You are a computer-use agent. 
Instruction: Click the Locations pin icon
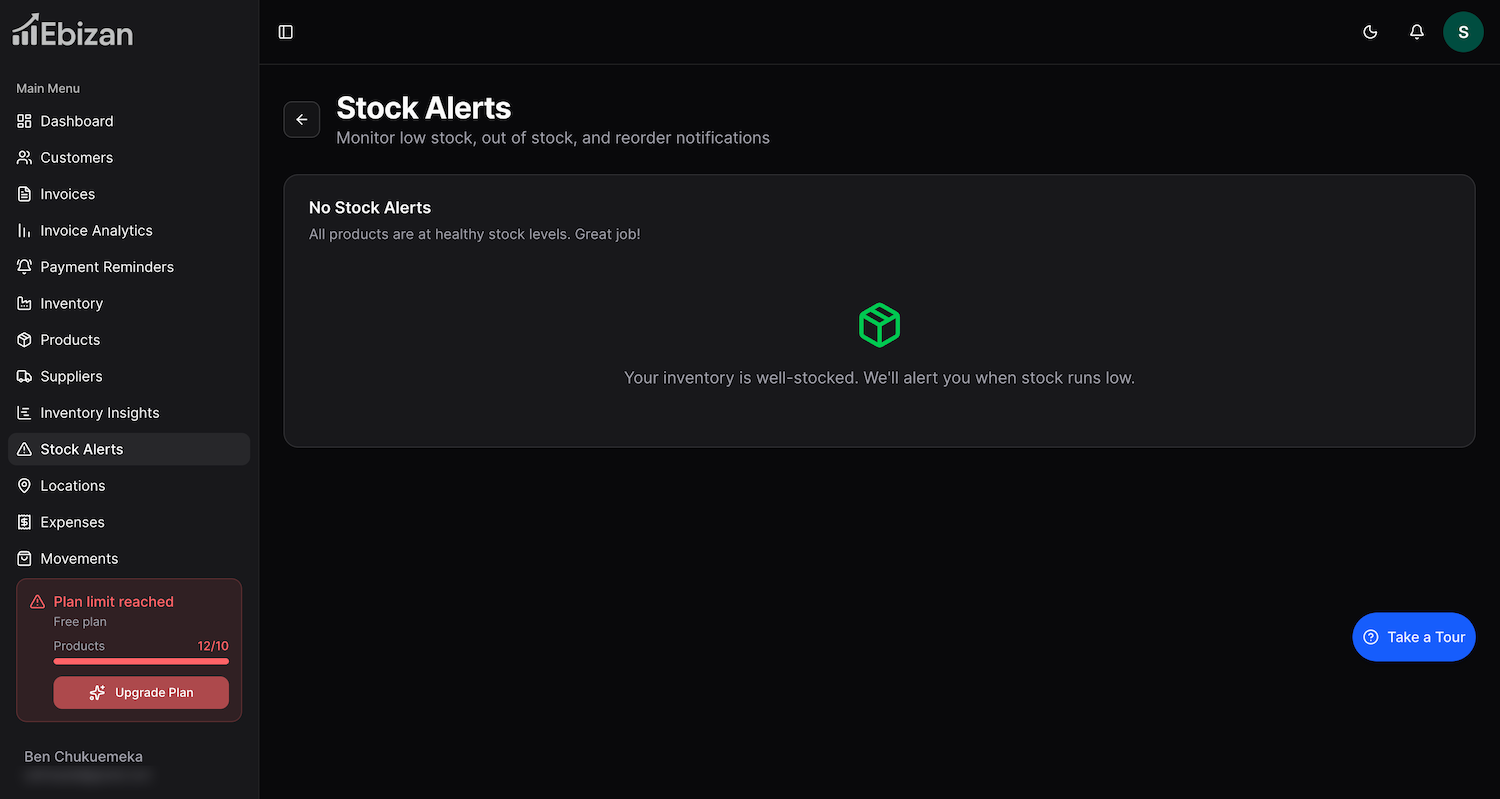pos(25,486)
